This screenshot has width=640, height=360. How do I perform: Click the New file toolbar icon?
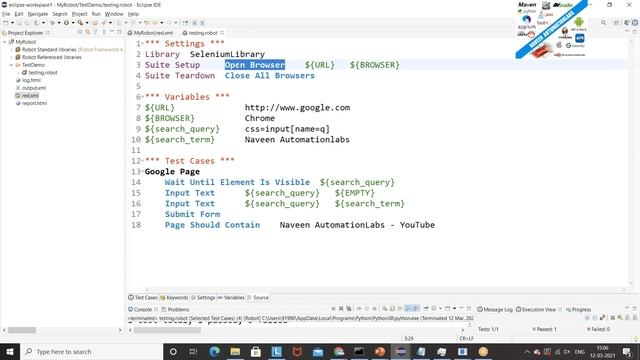coord(5,23)
